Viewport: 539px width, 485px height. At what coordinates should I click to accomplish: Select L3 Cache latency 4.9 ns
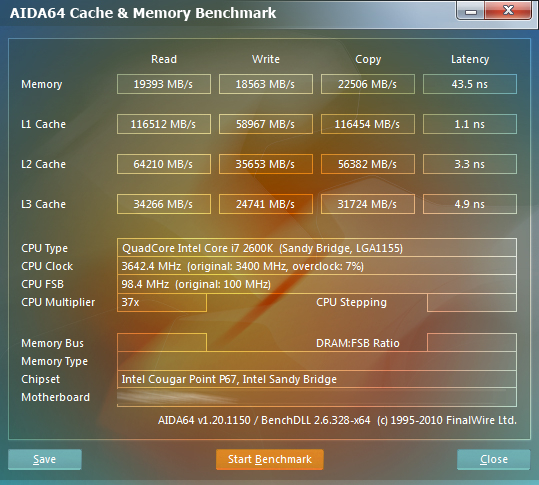[x=470, y=204]
